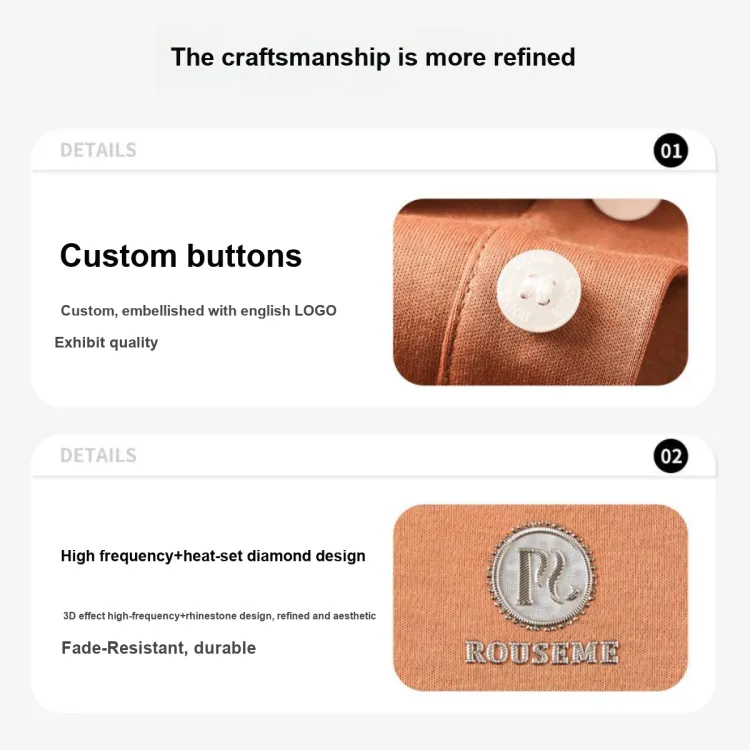Image resolution: width=750 pixels, height=750 pixels.
Task: Click the 'Custom buttons' heading
Action: (x=181, y=255)
